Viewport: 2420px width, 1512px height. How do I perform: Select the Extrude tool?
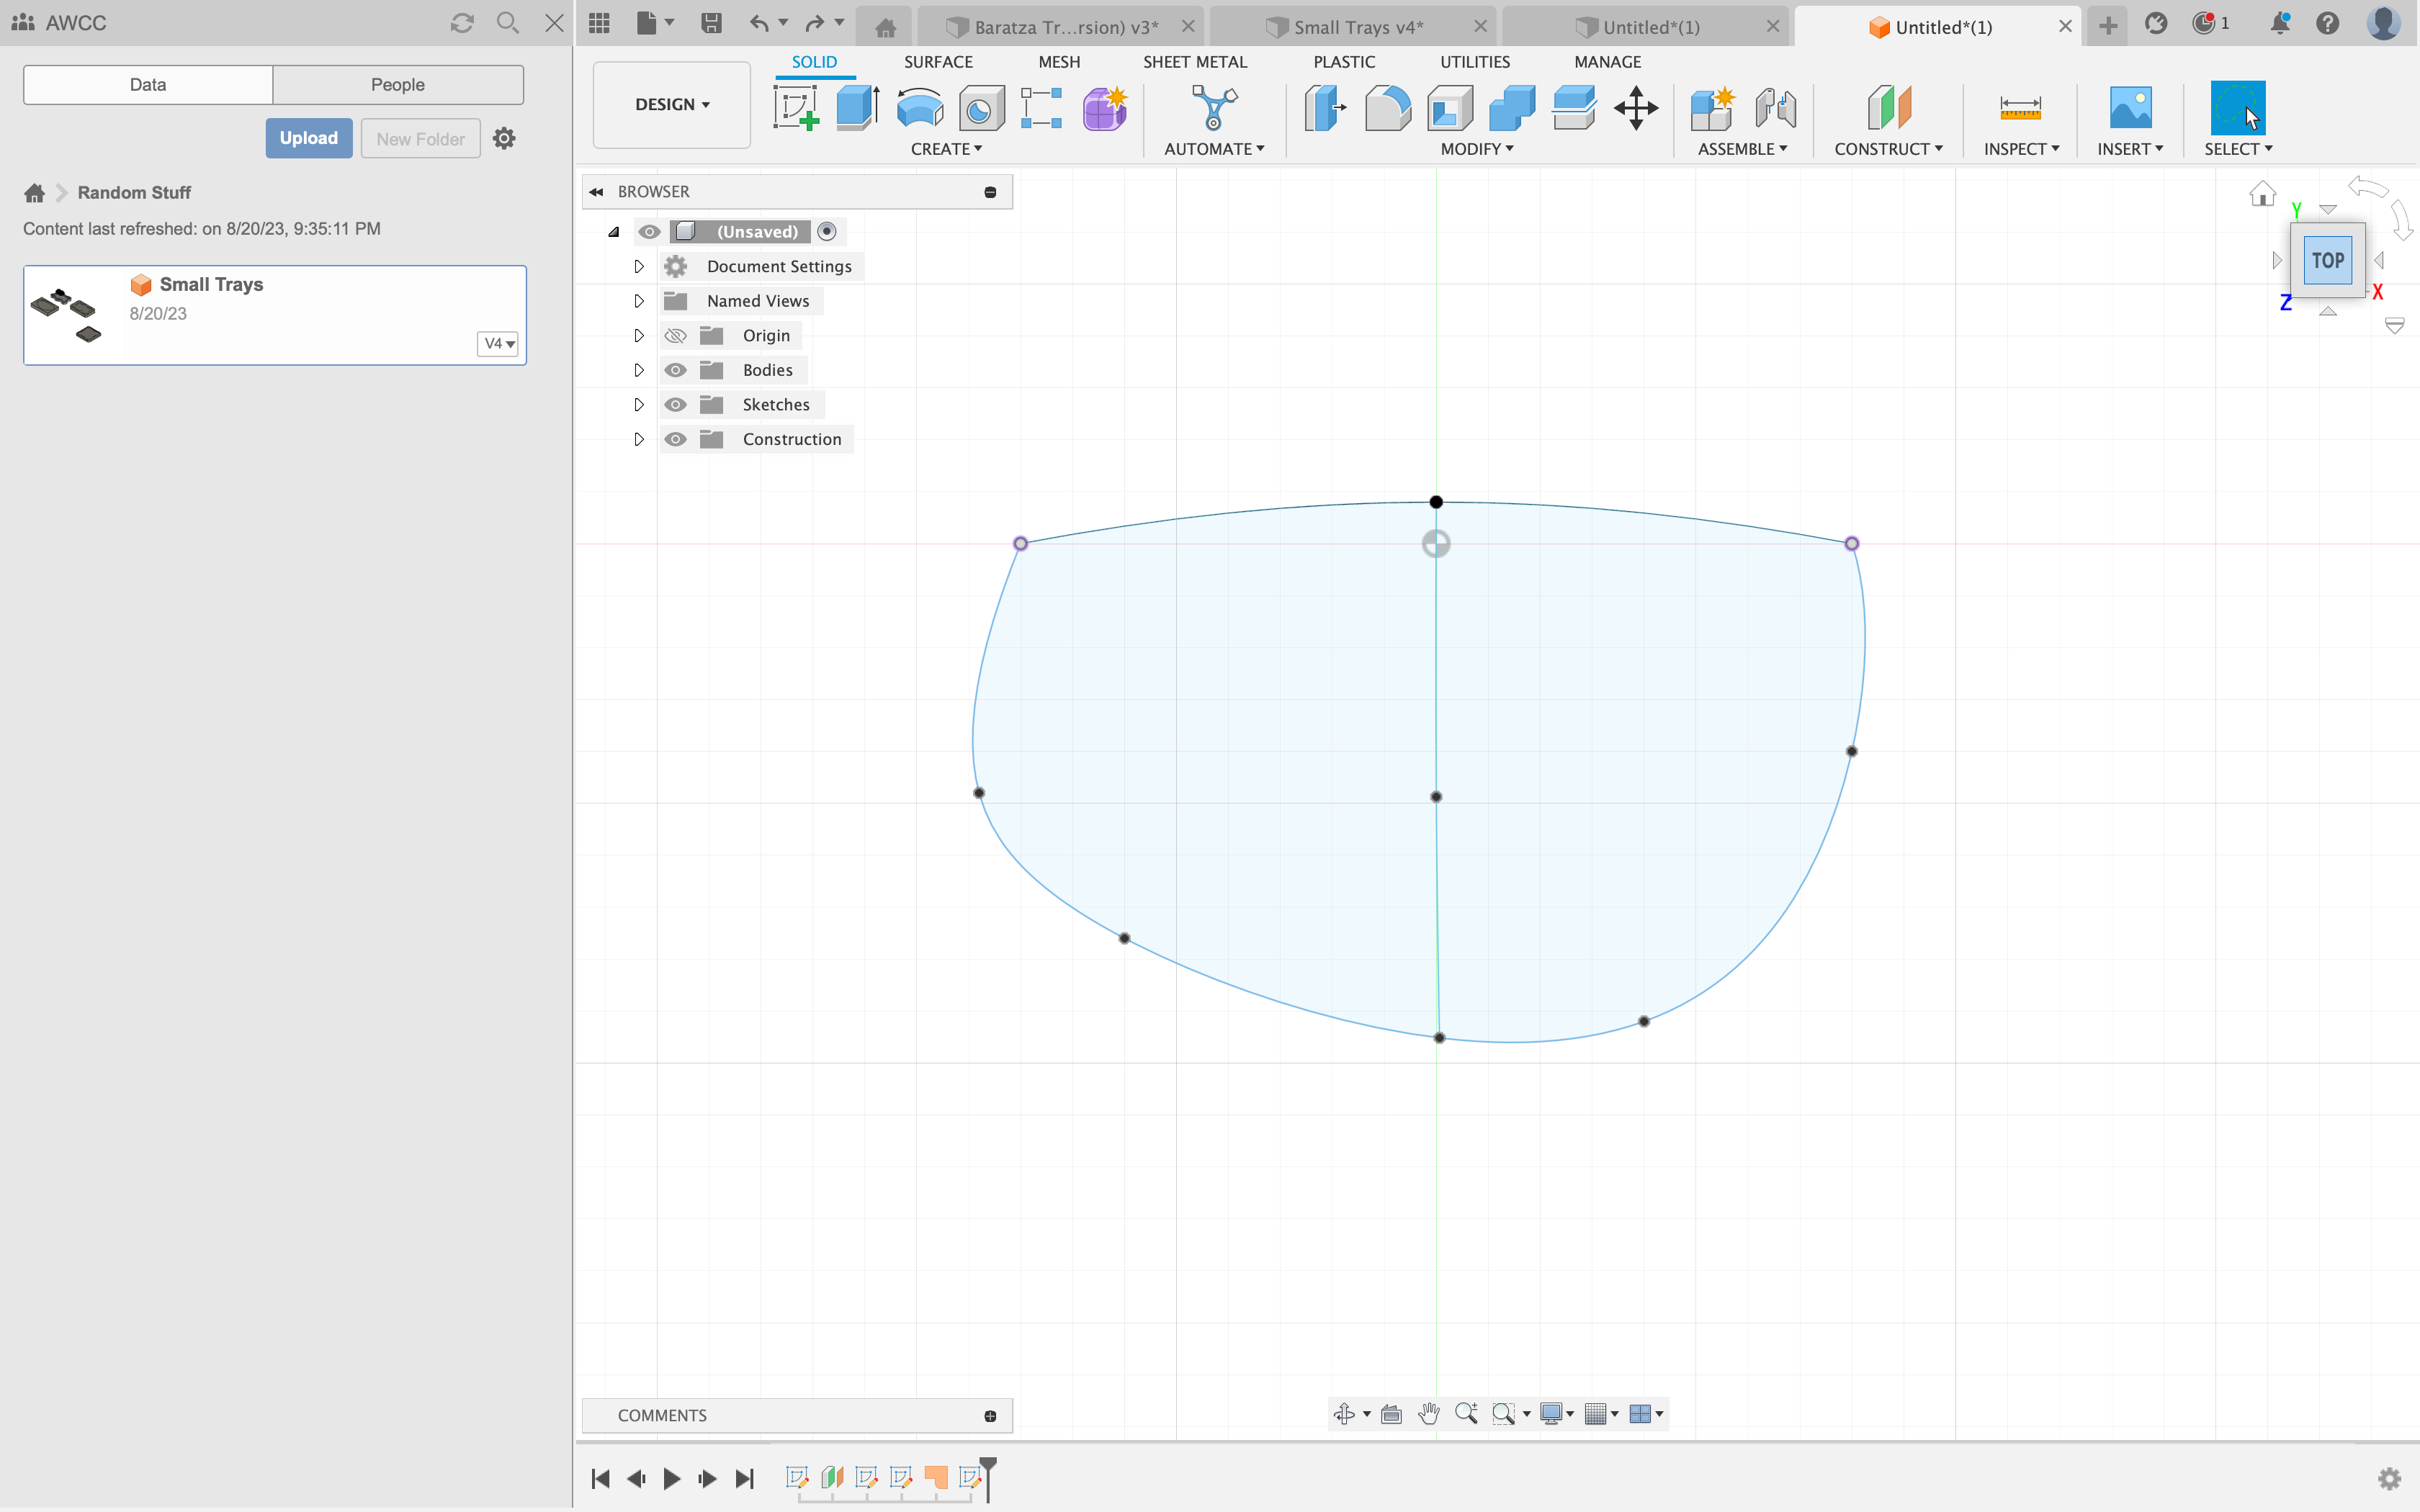coord(858,107)
